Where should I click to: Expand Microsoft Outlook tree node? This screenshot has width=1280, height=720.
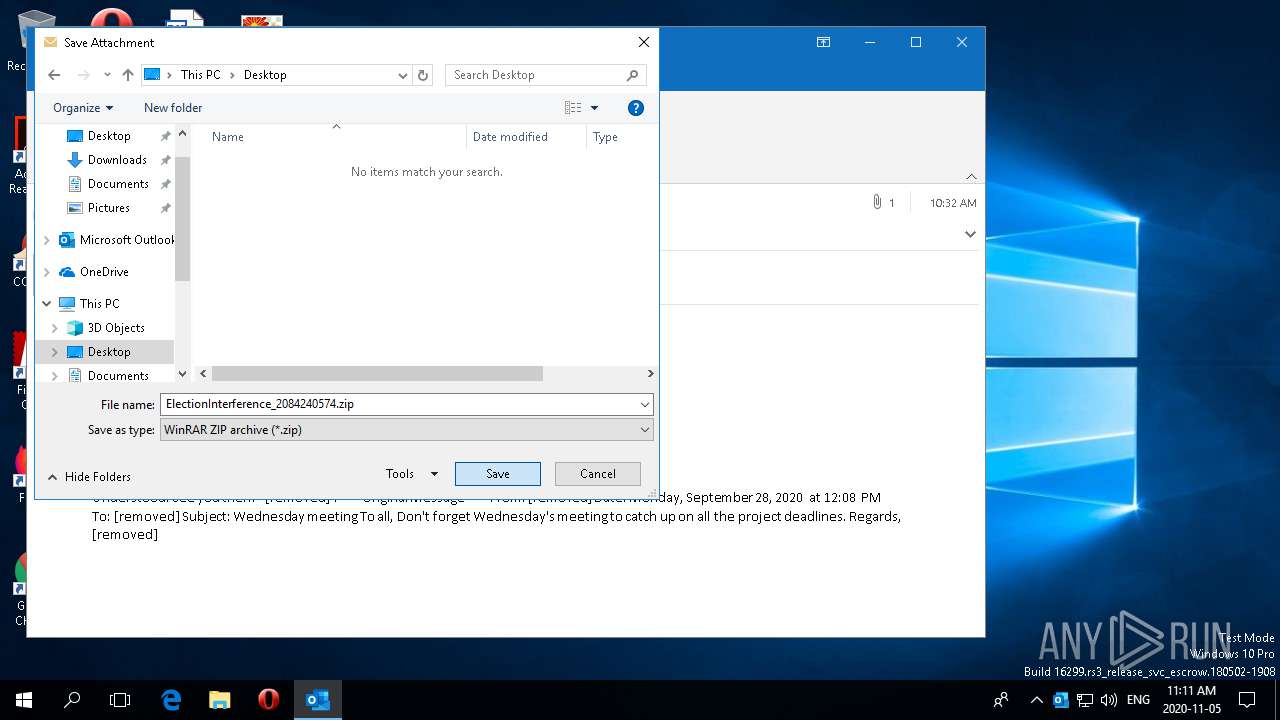pos(46,240)
